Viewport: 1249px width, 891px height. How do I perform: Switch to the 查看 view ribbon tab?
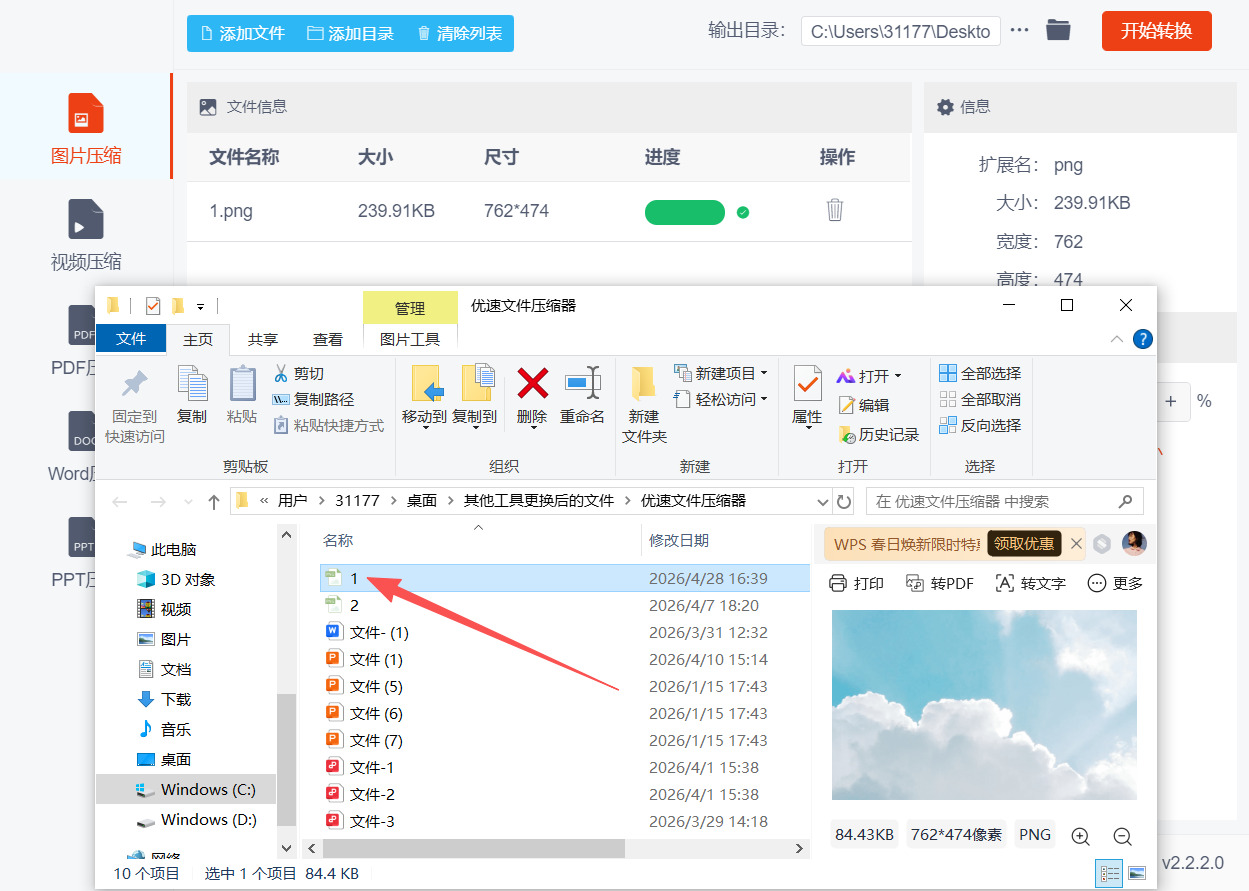(328, 339)
